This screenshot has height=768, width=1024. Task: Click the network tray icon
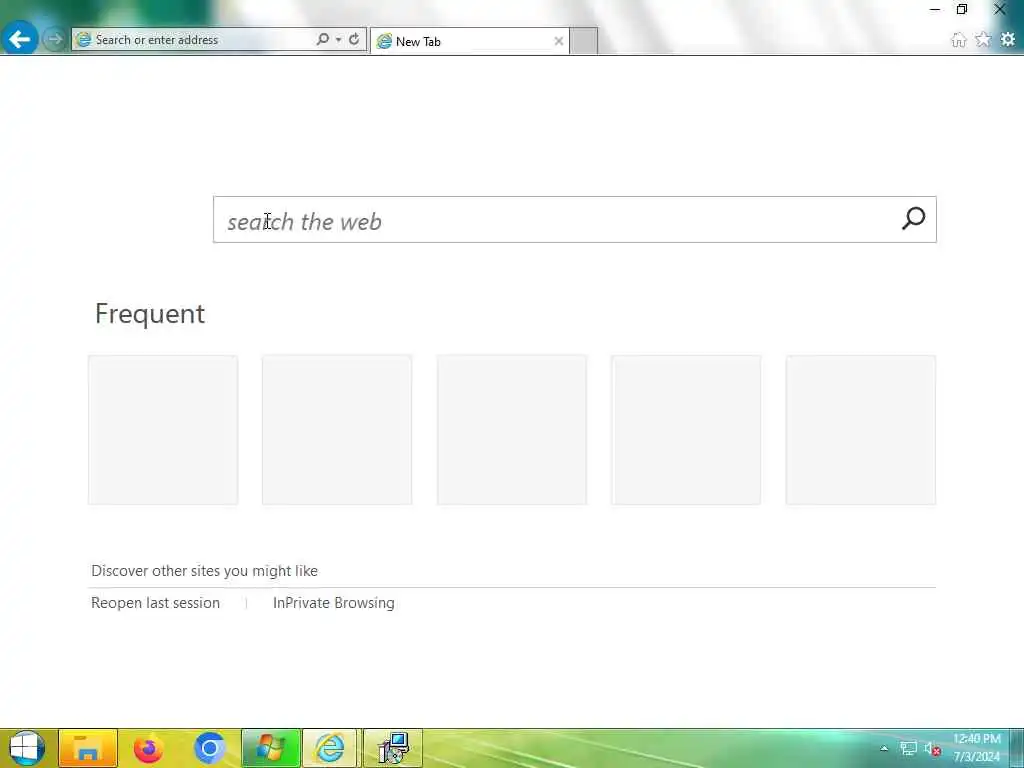click(x=908, y=748)
